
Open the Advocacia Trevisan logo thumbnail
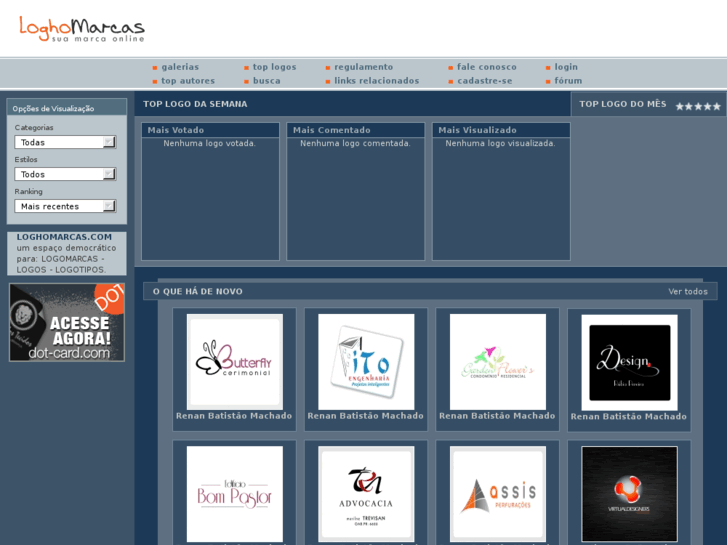(366, 494)
